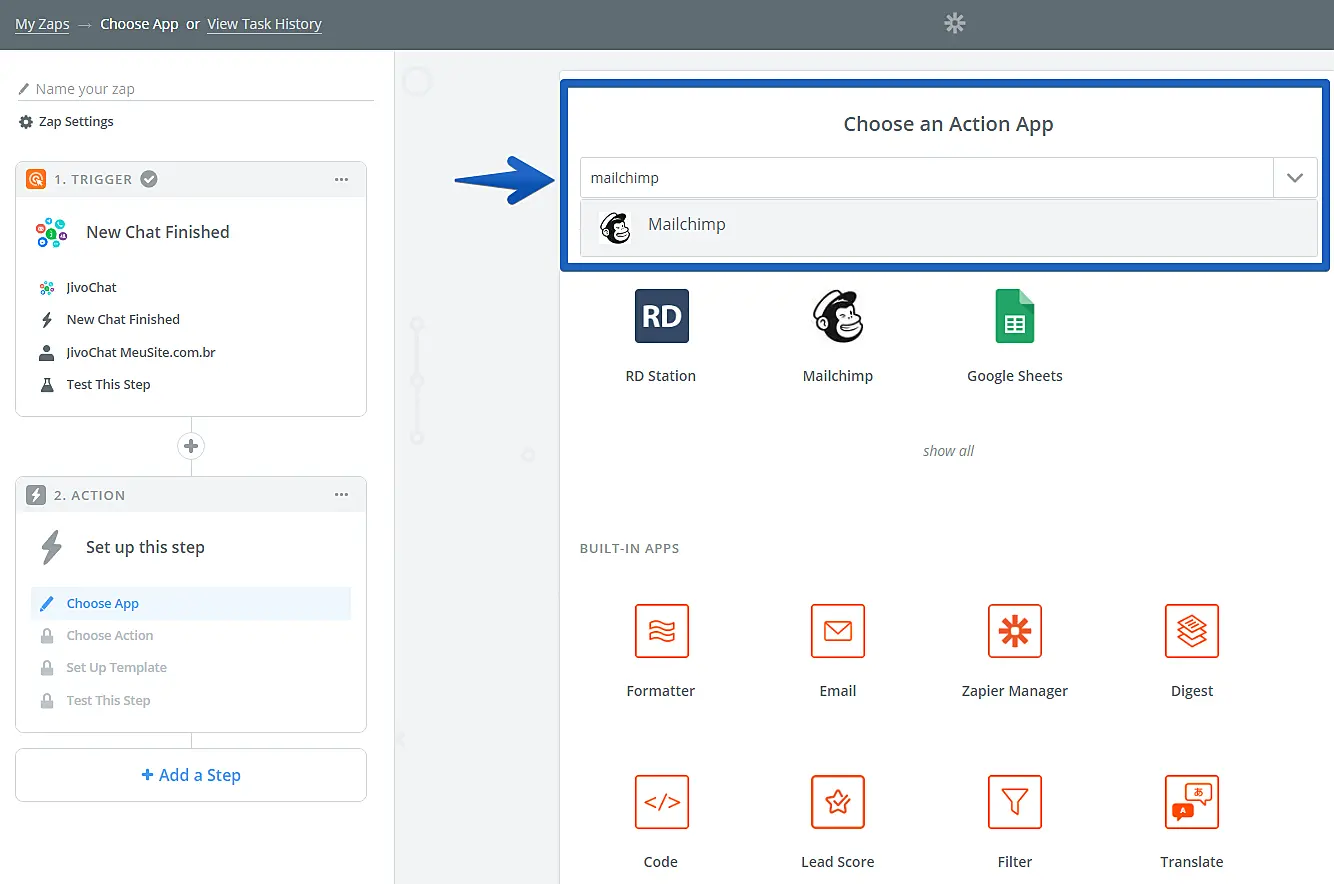This screenshot has height=884, width=1335.
Task: Select the Translate app icon
Action: (1191, 802)
